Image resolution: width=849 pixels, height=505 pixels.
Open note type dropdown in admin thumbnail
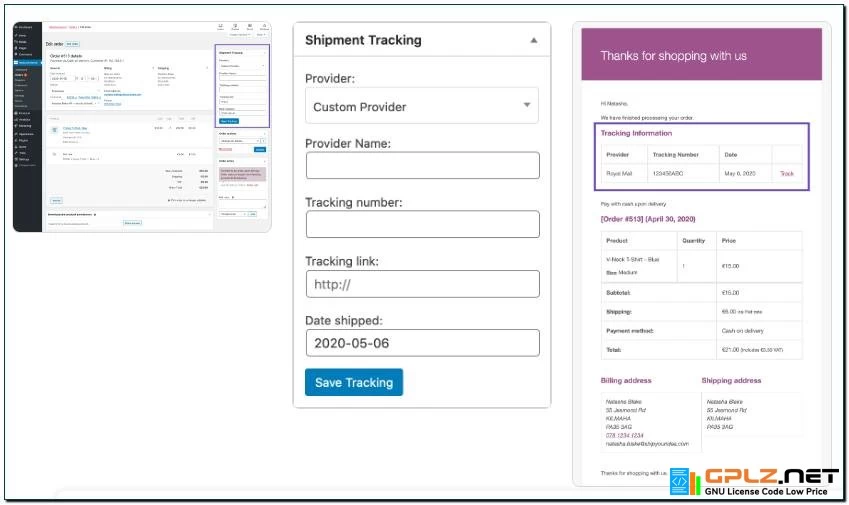click(233, 214)
